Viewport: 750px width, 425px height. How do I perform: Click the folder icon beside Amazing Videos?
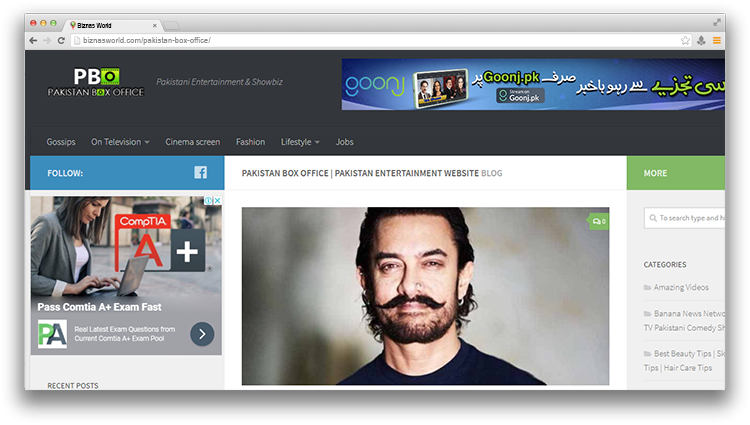coord(647,287)
